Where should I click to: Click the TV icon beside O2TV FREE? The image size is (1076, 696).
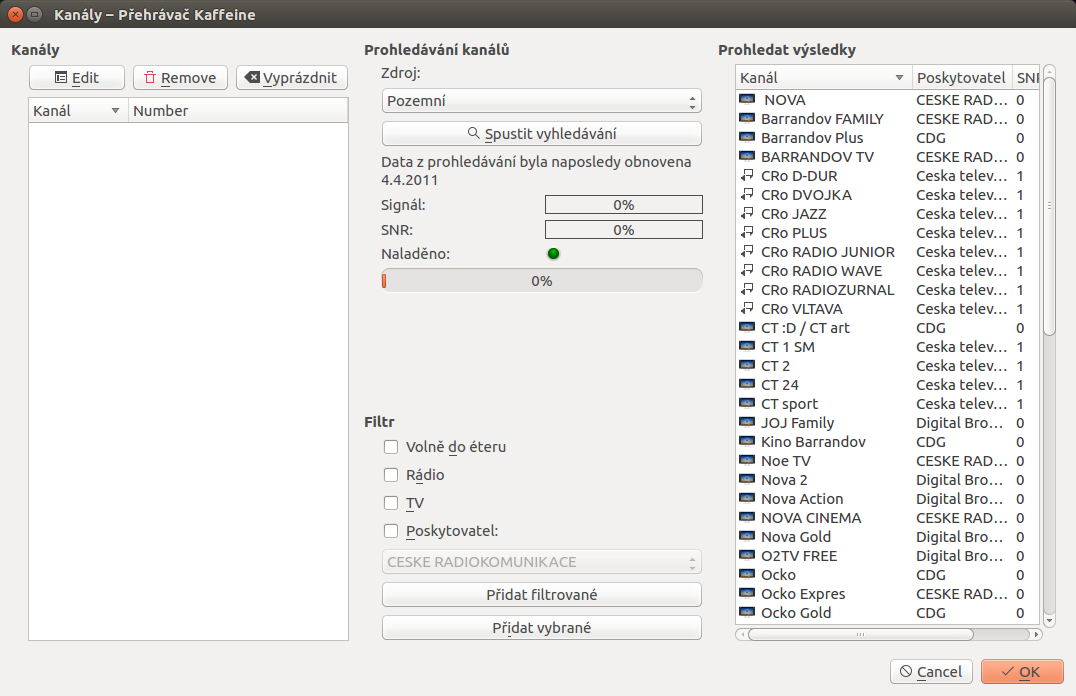(x=747, y=556)
